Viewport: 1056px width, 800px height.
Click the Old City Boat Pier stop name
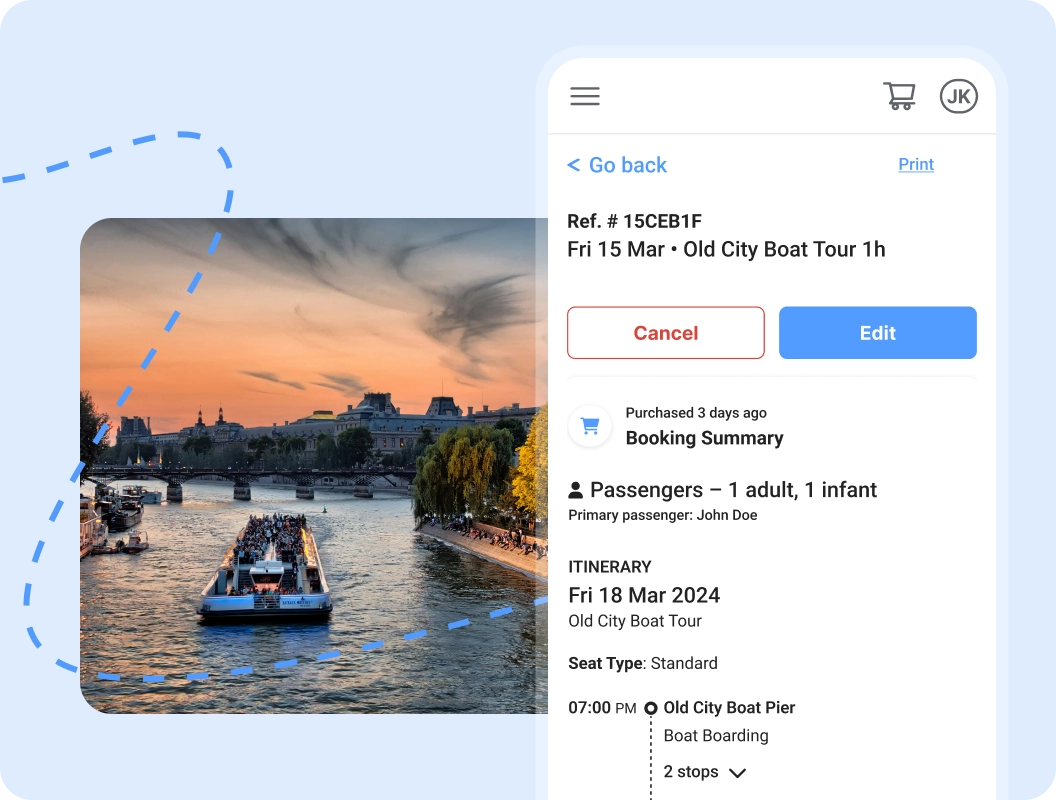coord(729,708)
